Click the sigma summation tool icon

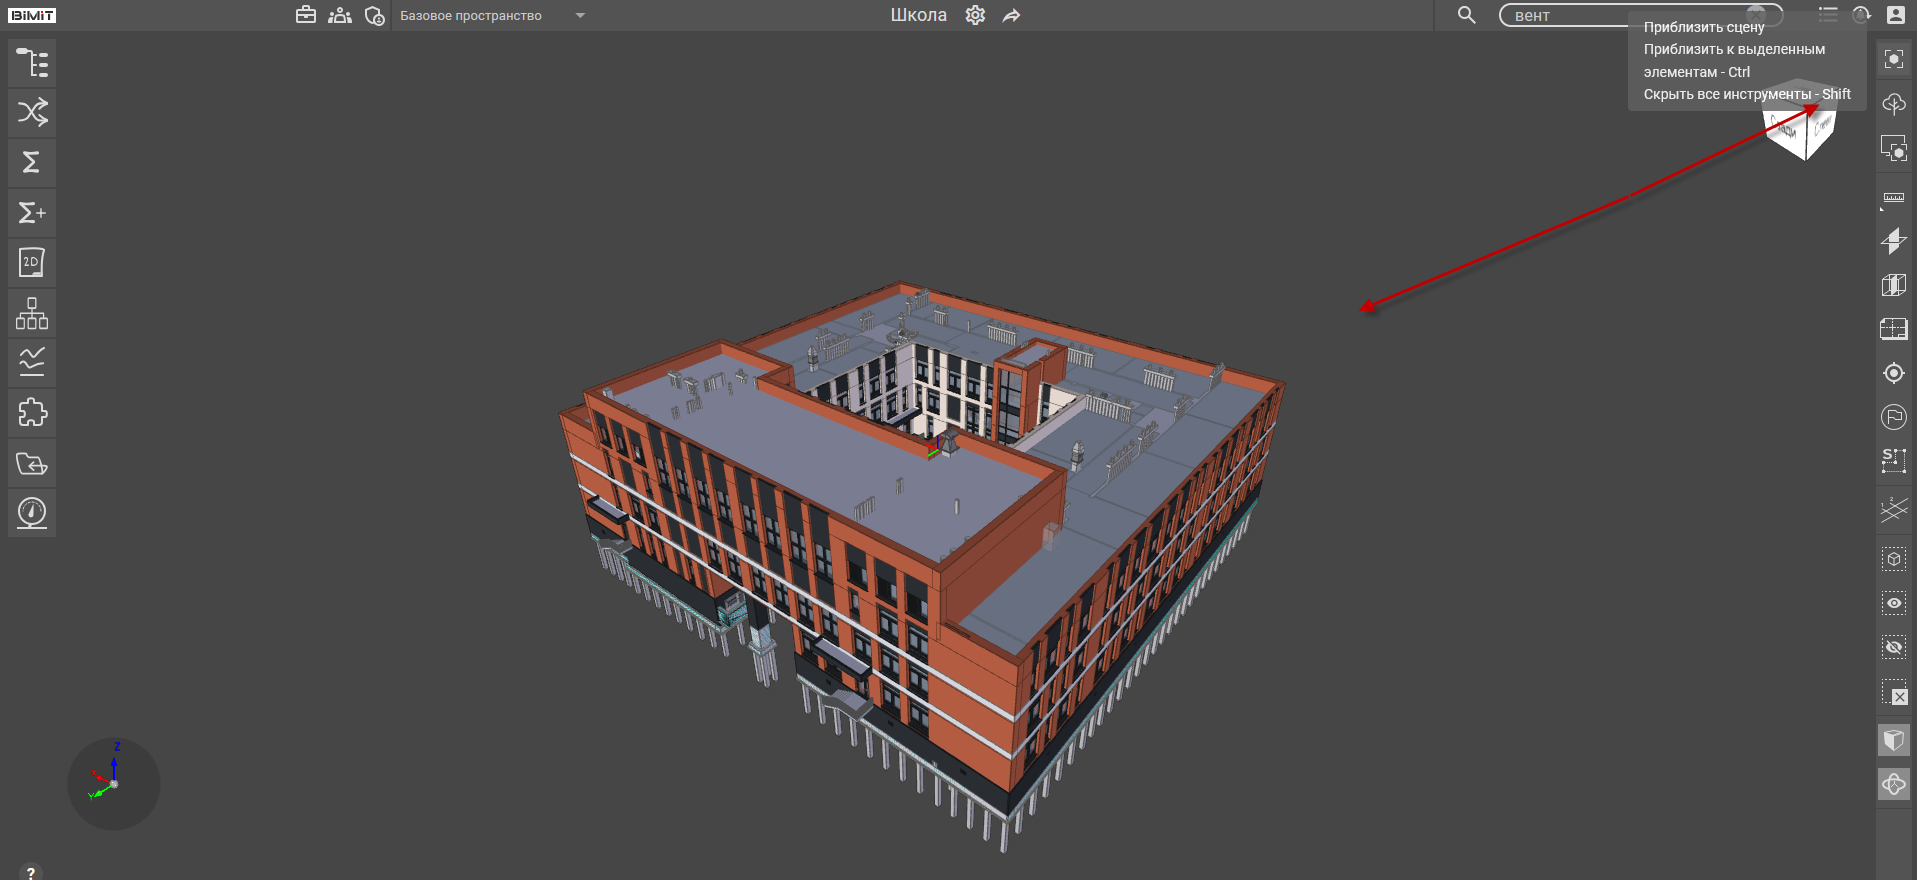[32, 162]
